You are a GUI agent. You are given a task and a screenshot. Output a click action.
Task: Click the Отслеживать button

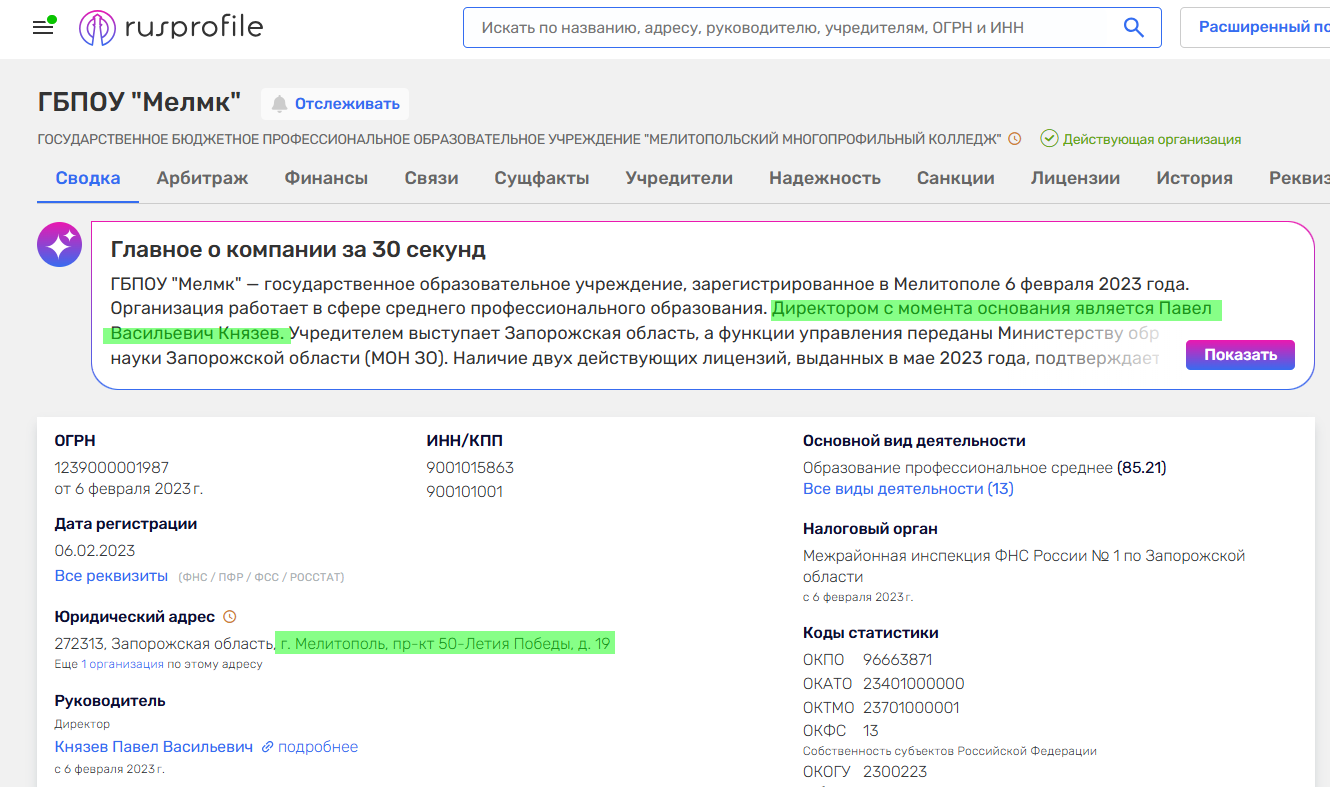335,103
